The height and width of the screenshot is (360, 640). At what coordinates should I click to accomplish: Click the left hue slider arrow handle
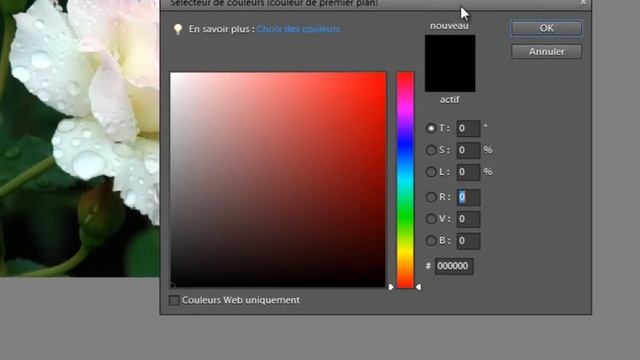[391, 287]
